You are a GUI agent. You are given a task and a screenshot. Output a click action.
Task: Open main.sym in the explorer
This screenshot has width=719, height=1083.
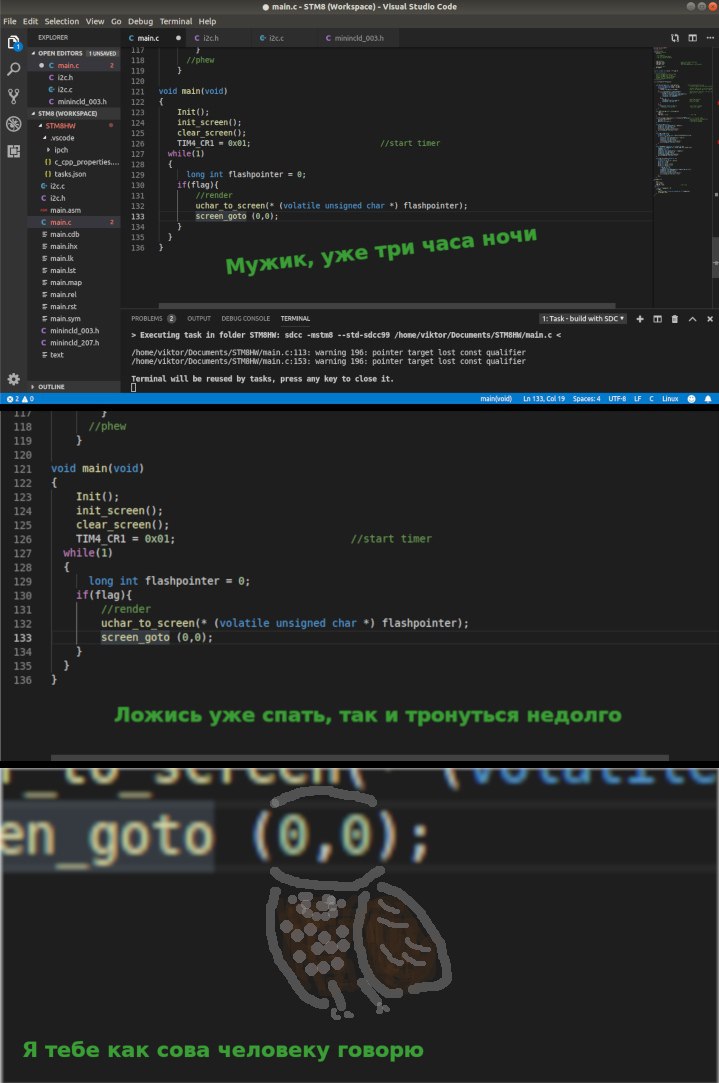(74, 318)
